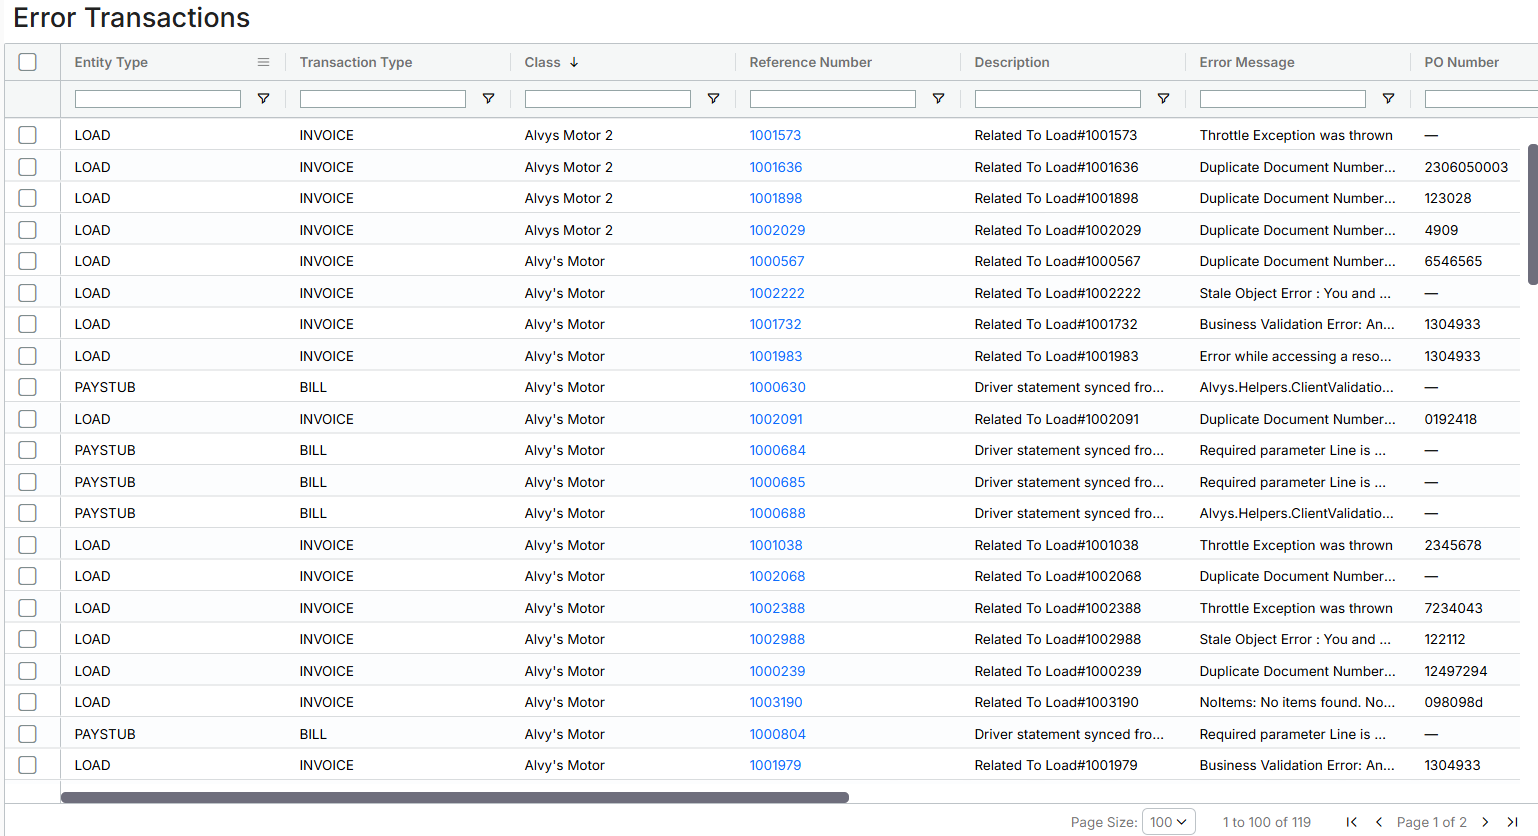The image size is (1538, 836).
Task: Click PAYSTUB cell for reference 1000685
Action: point(105,482)
